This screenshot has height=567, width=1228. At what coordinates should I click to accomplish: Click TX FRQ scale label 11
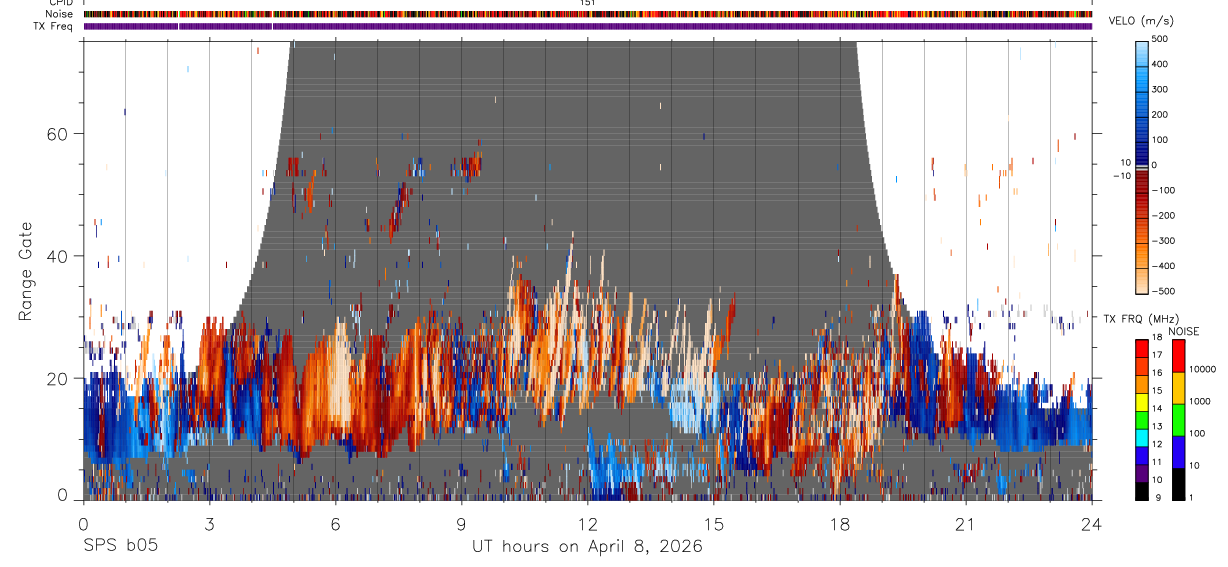pyautogui.click(x=1158, y=462)
